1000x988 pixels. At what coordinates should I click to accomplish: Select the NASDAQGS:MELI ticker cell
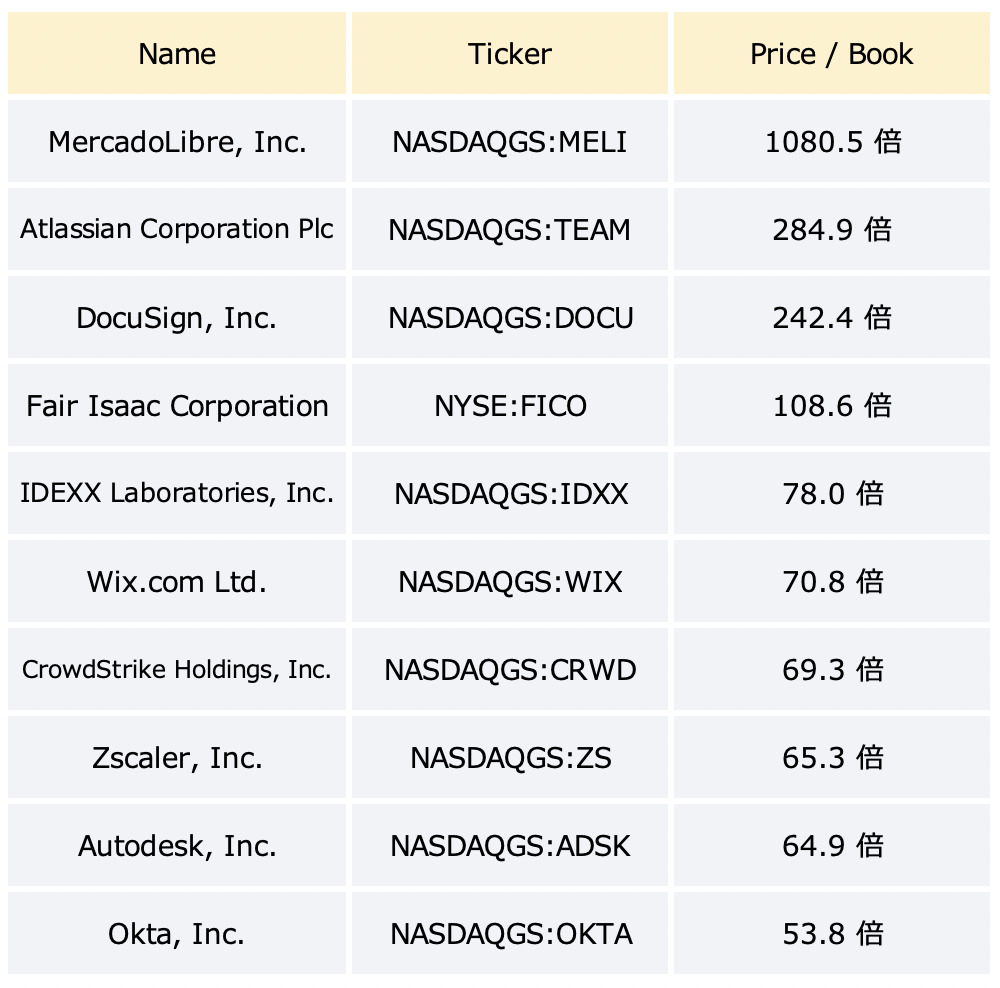510,142
